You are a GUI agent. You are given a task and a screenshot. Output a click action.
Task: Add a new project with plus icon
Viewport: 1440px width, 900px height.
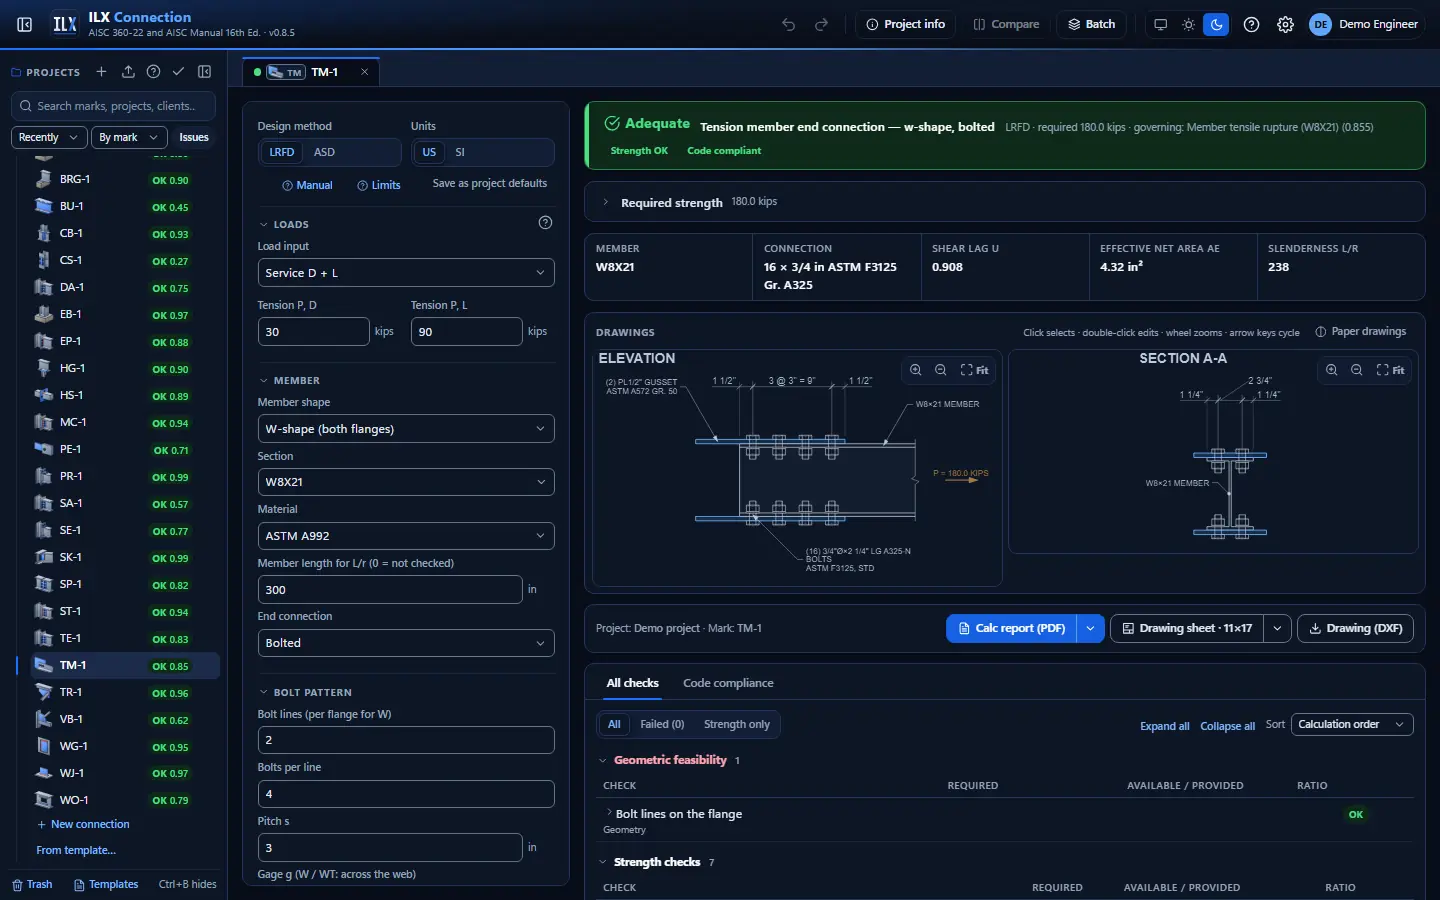point(101,72)
